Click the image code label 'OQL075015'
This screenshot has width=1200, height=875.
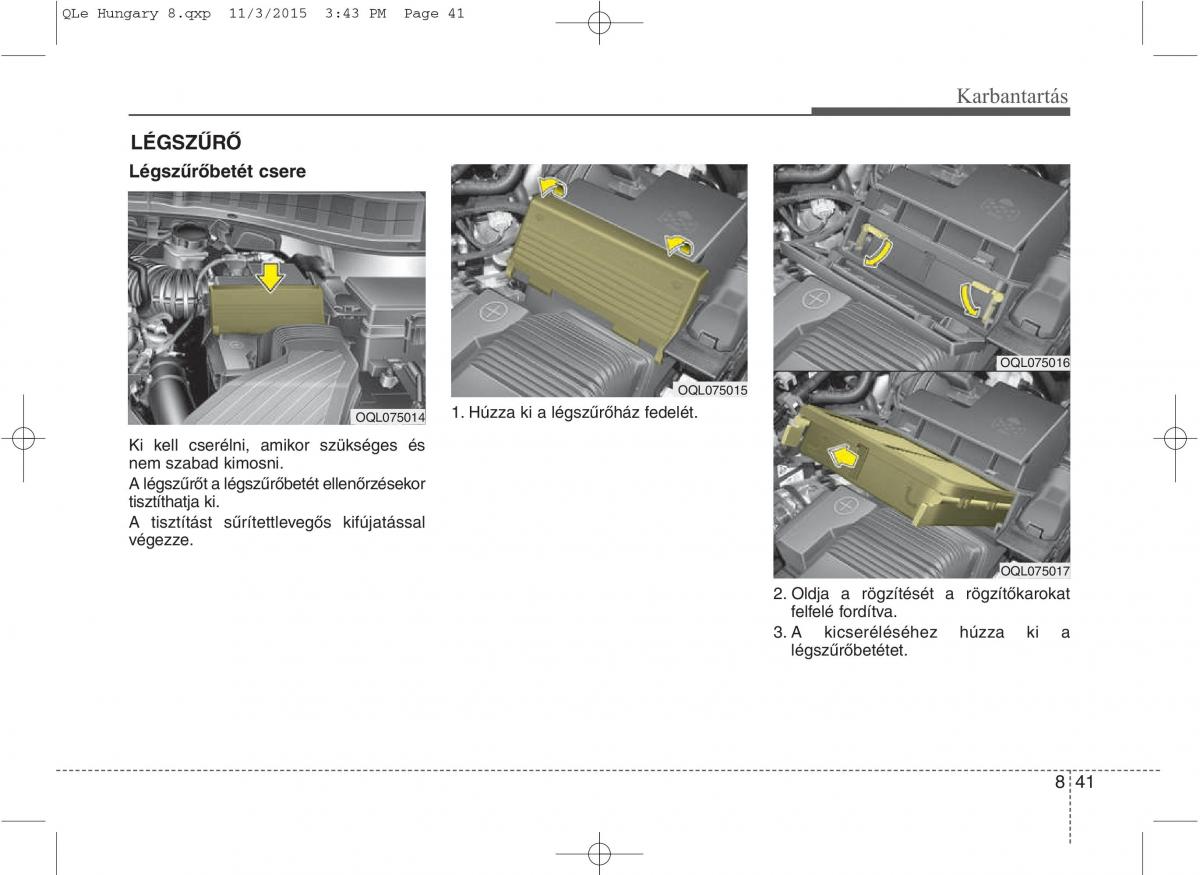tap(712, 390)
